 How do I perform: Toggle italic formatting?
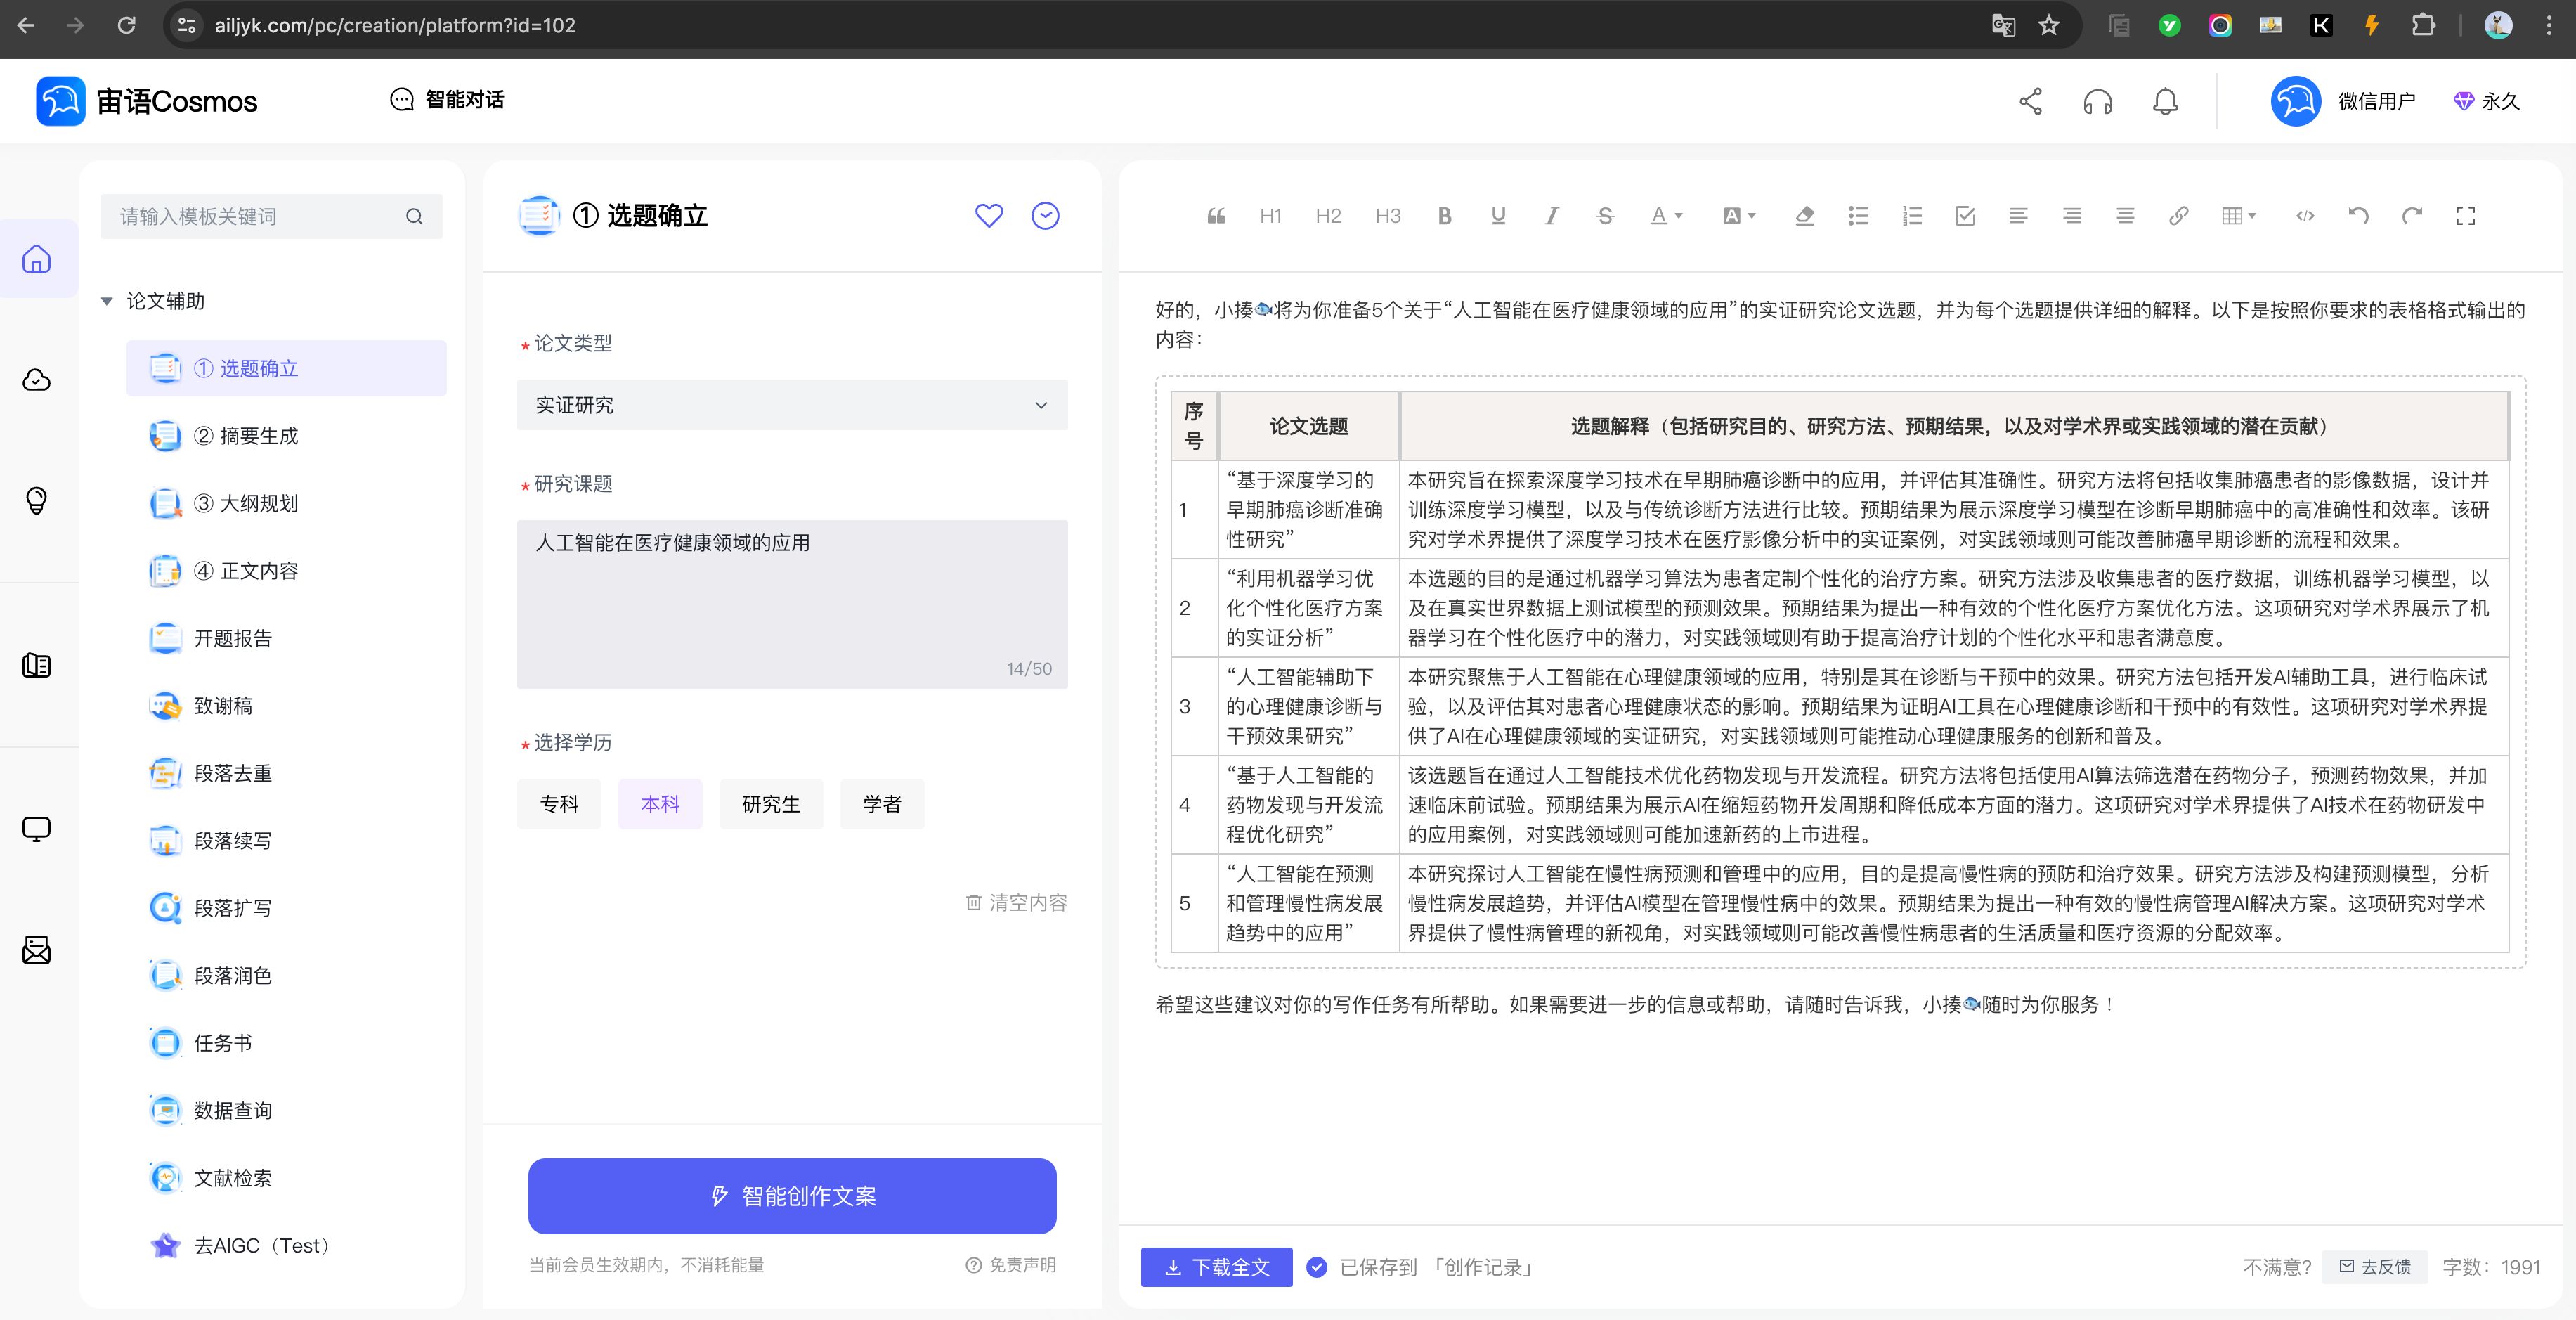tap(1551, 216)
